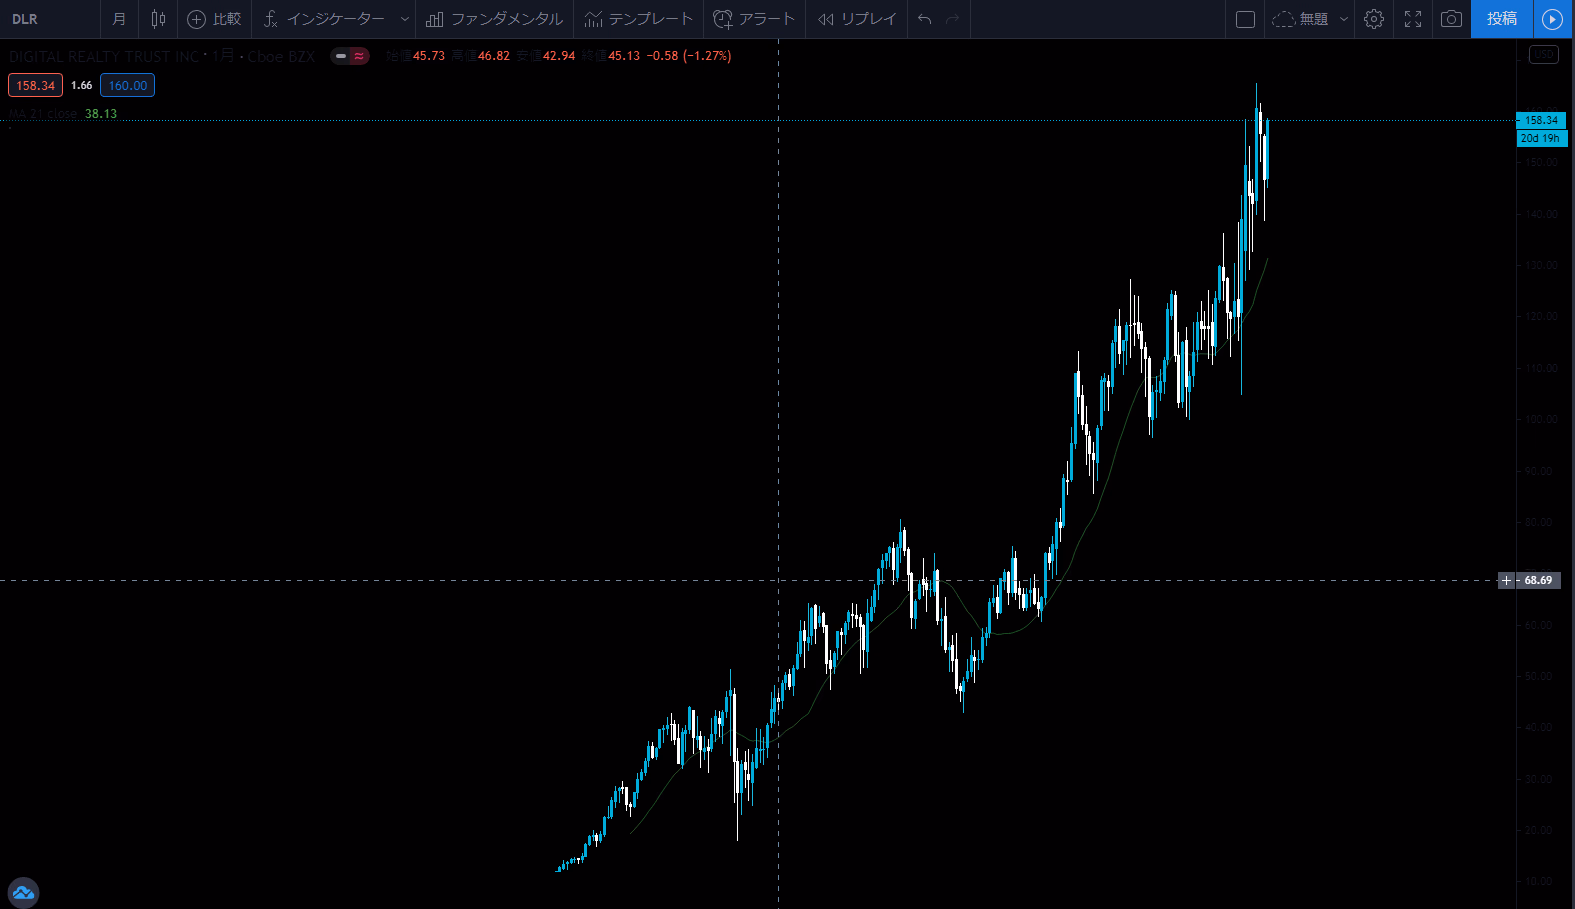Open the candlestick chart style selector
Image resolution: width=1575 pixels, height=909 pixels.
pos(158,19)
